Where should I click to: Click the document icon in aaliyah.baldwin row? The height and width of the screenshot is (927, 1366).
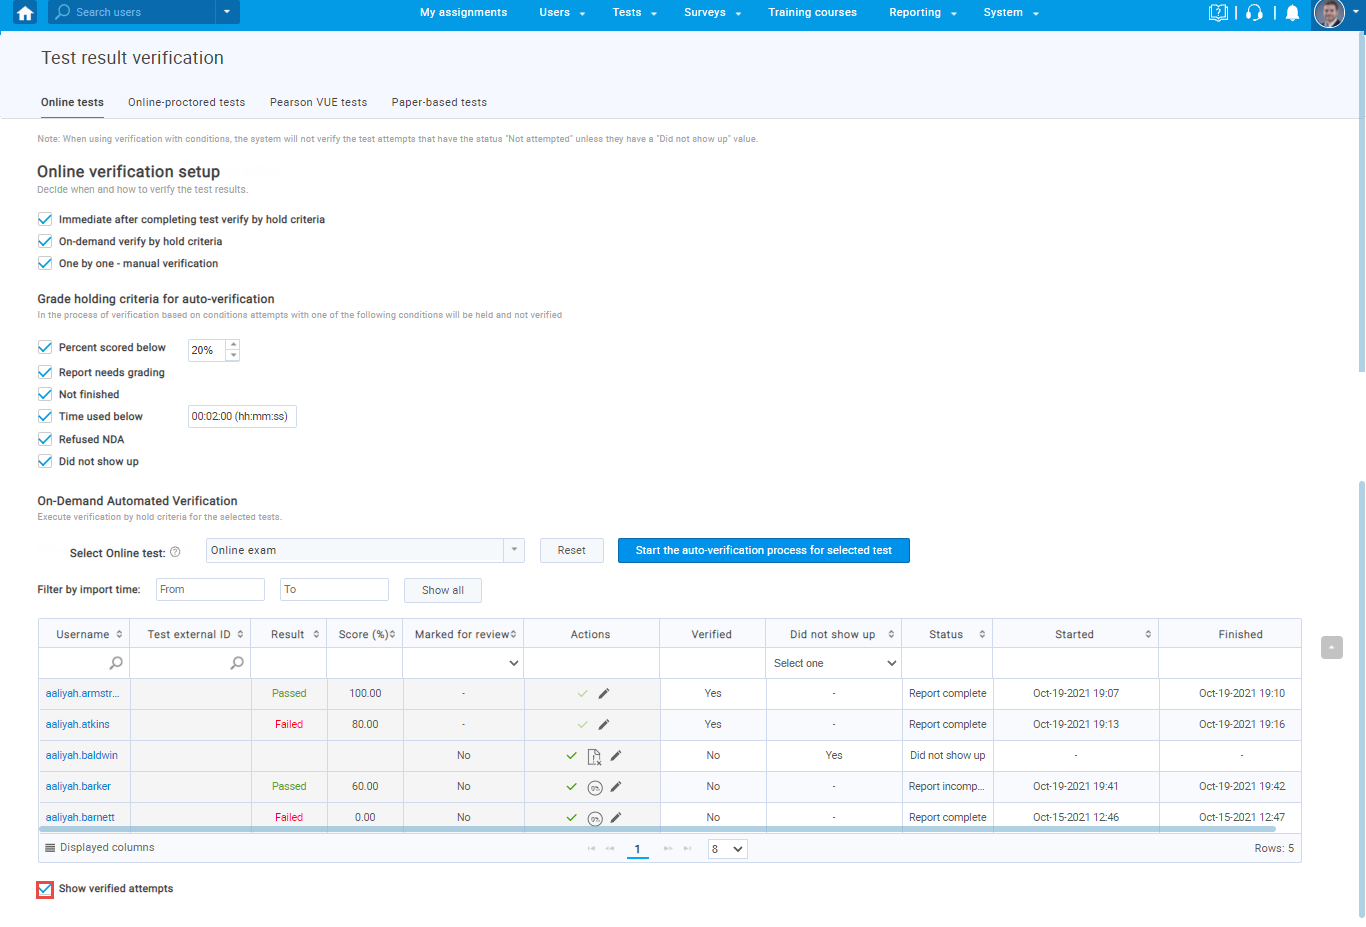[594, 756]
